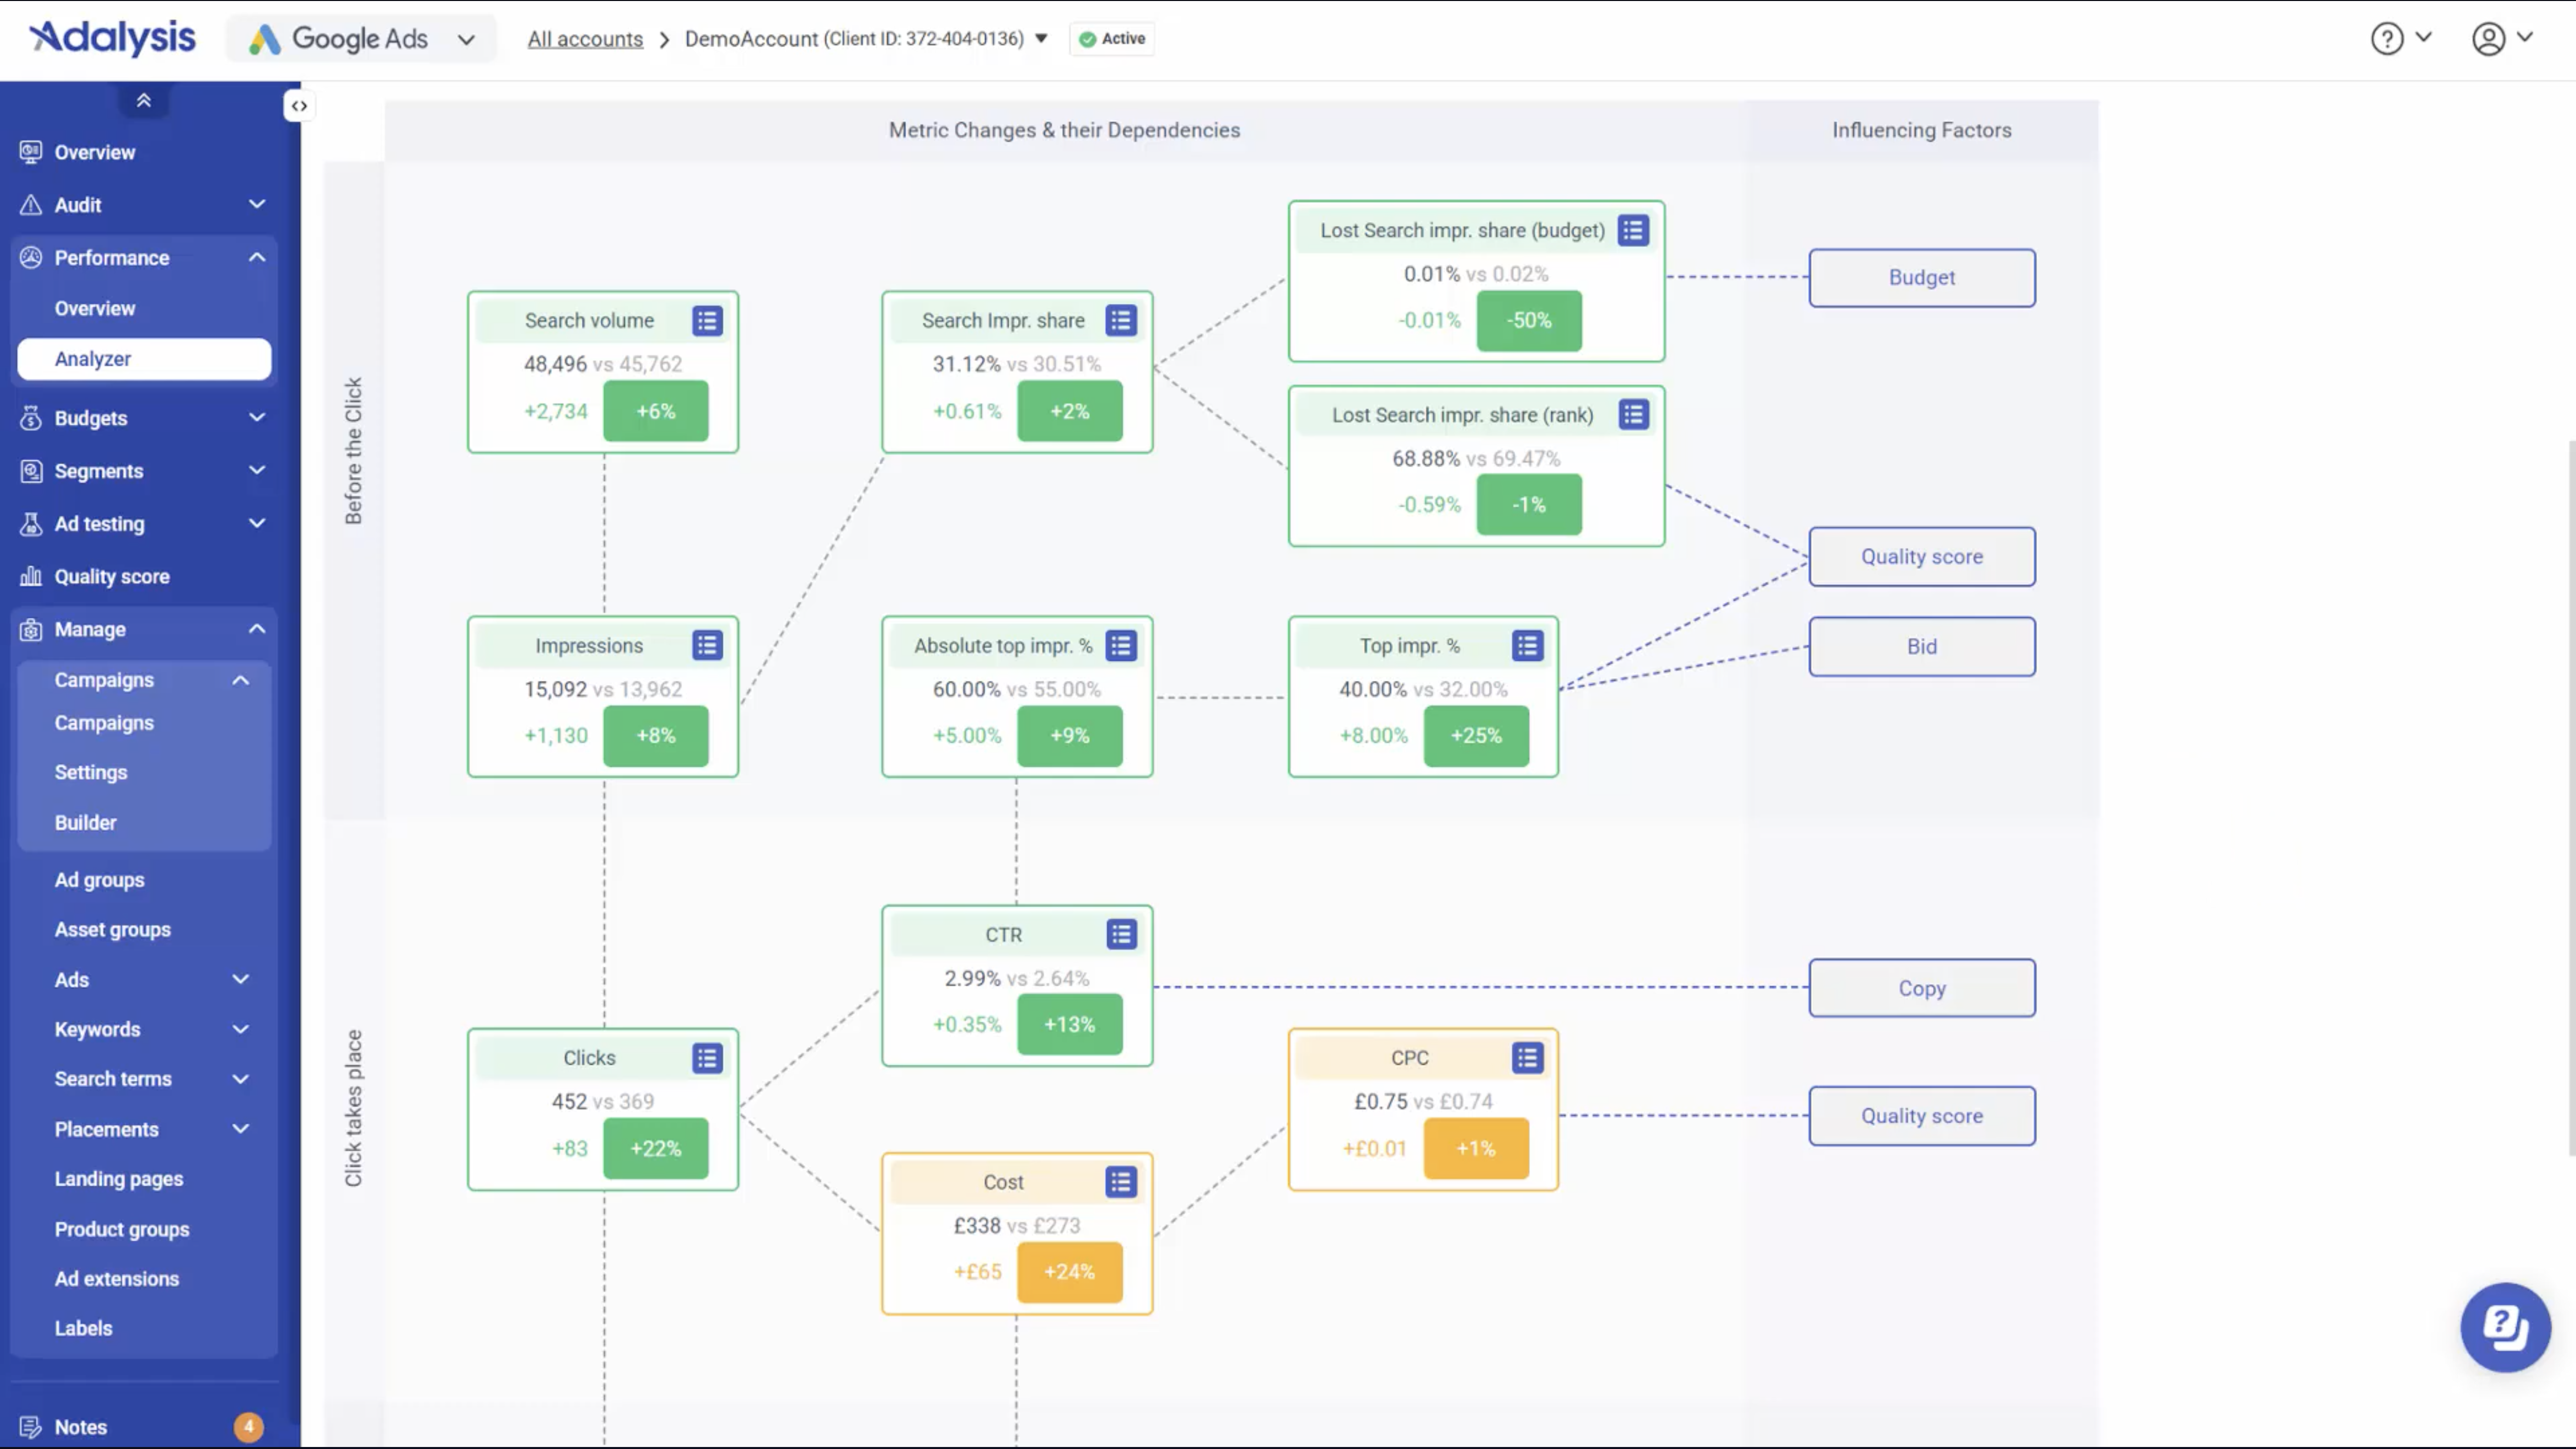Open Clicks card list icon
Image resolution: width=2576 pixels, height=1449 pixels.
[x=707, y=1058]
